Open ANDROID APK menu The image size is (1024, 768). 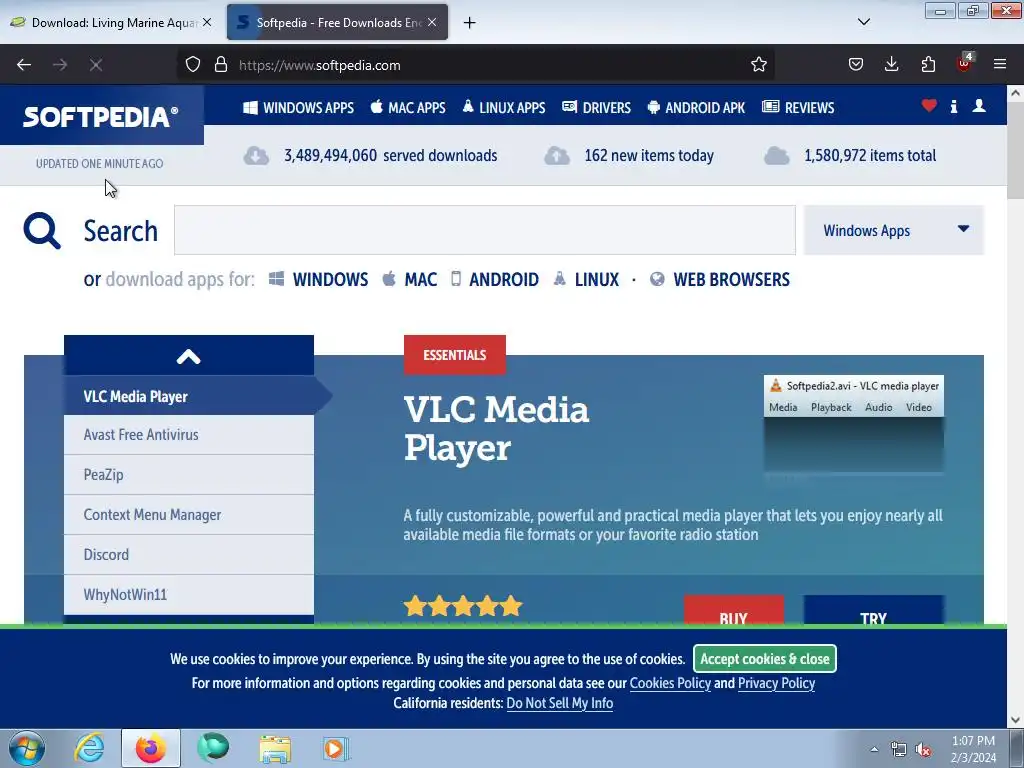696,108
